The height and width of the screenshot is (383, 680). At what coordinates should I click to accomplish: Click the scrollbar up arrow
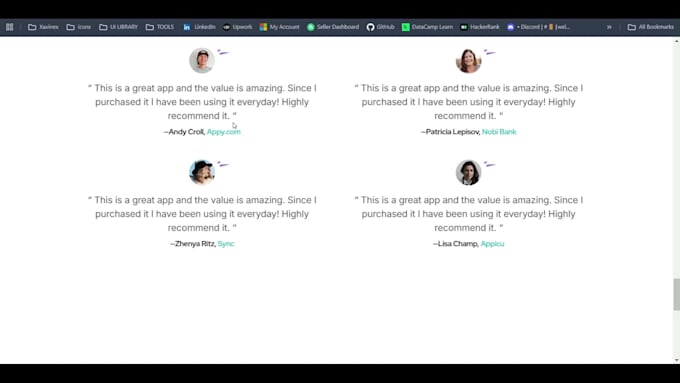tap(677, 41)
